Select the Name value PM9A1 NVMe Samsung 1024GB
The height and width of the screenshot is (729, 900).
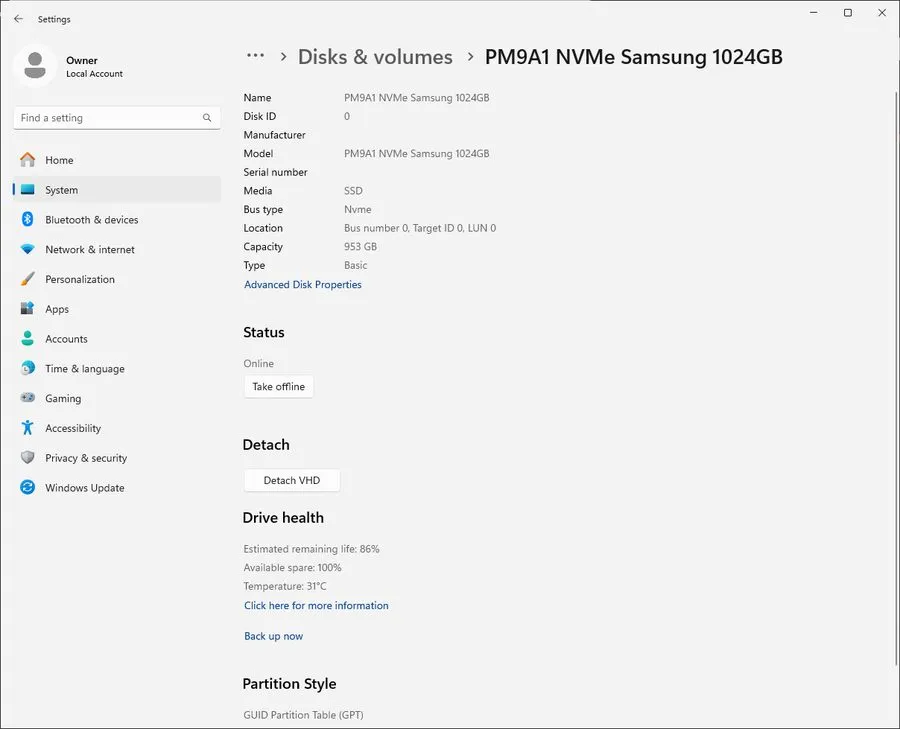417,98
